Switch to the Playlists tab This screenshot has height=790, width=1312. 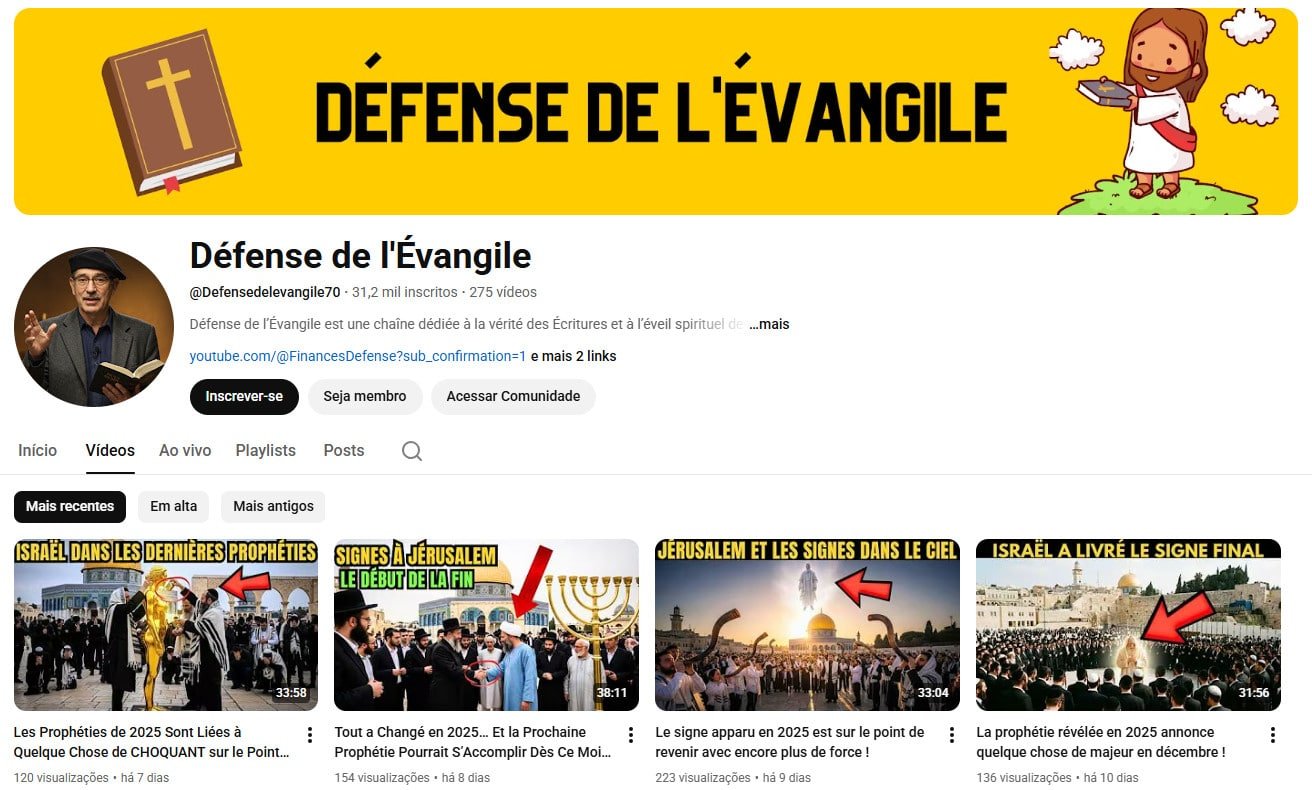point(266,451)
